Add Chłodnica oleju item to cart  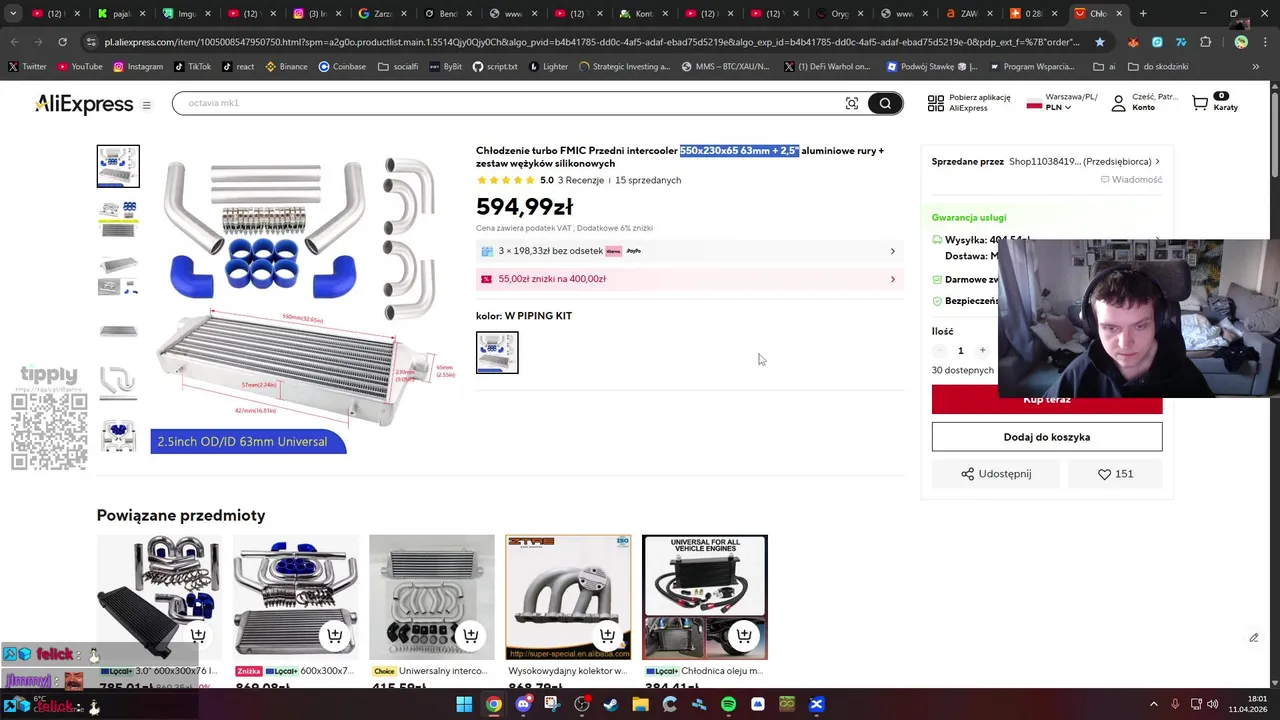(744, 635)
